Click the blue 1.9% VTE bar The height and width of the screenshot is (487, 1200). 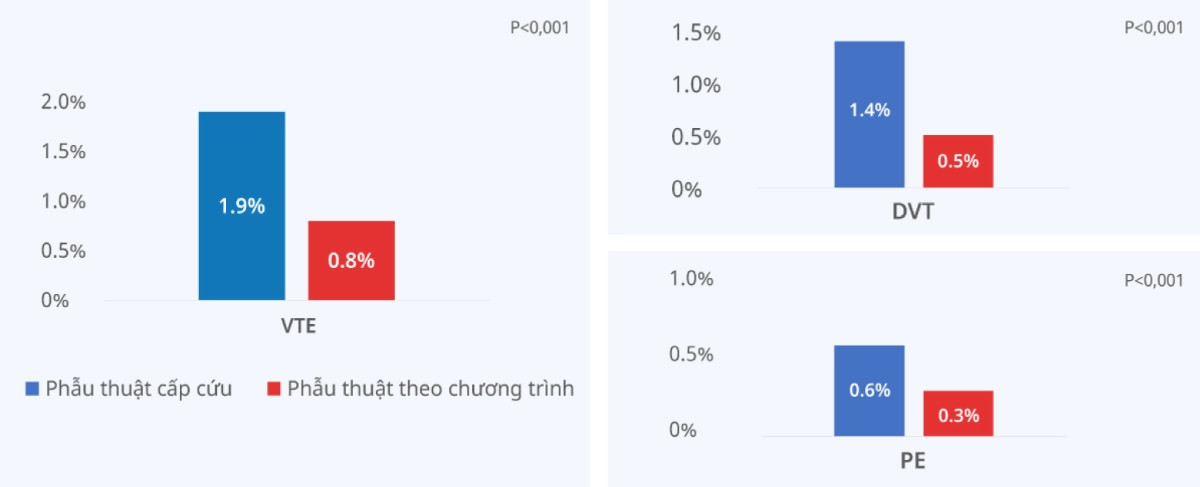pos(242,206)
